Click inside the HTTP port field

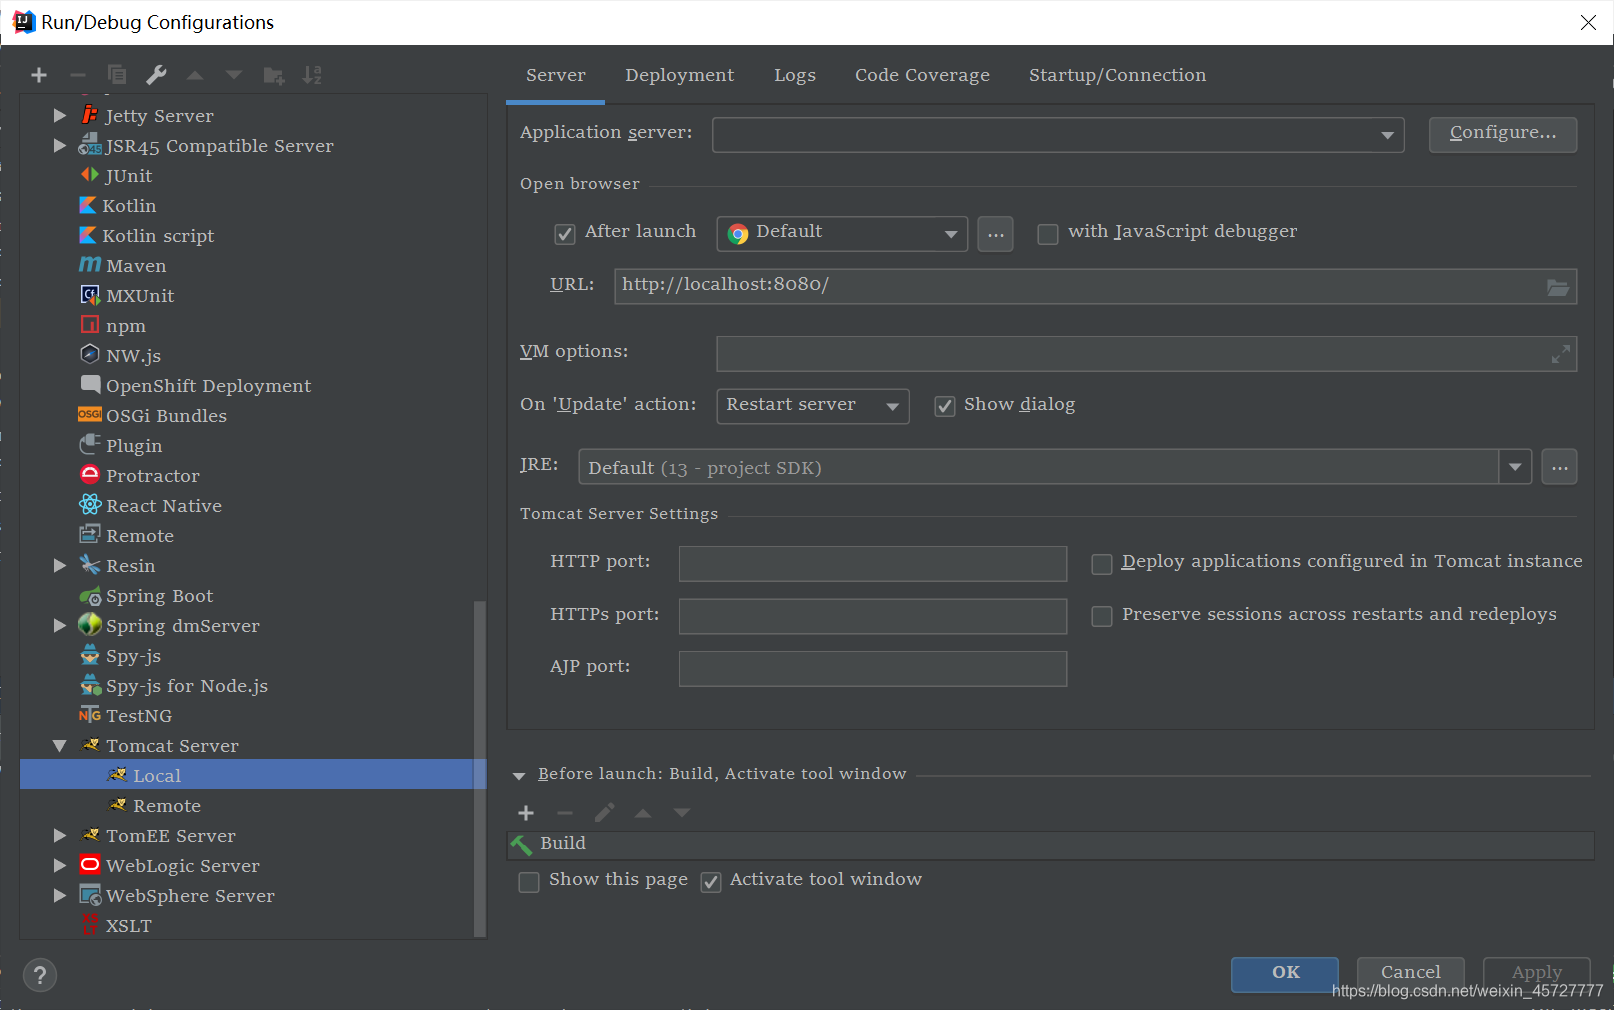[871, 563]
